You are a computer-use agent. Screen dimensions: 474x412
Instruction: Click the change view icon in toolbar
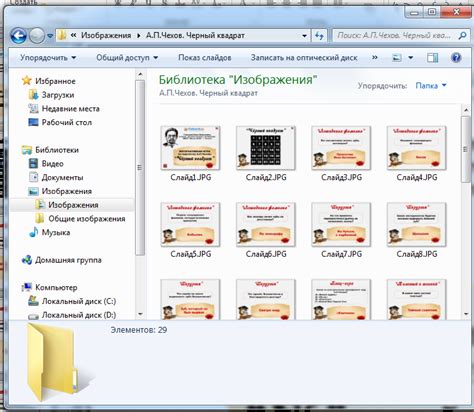[x=397, y=58]
